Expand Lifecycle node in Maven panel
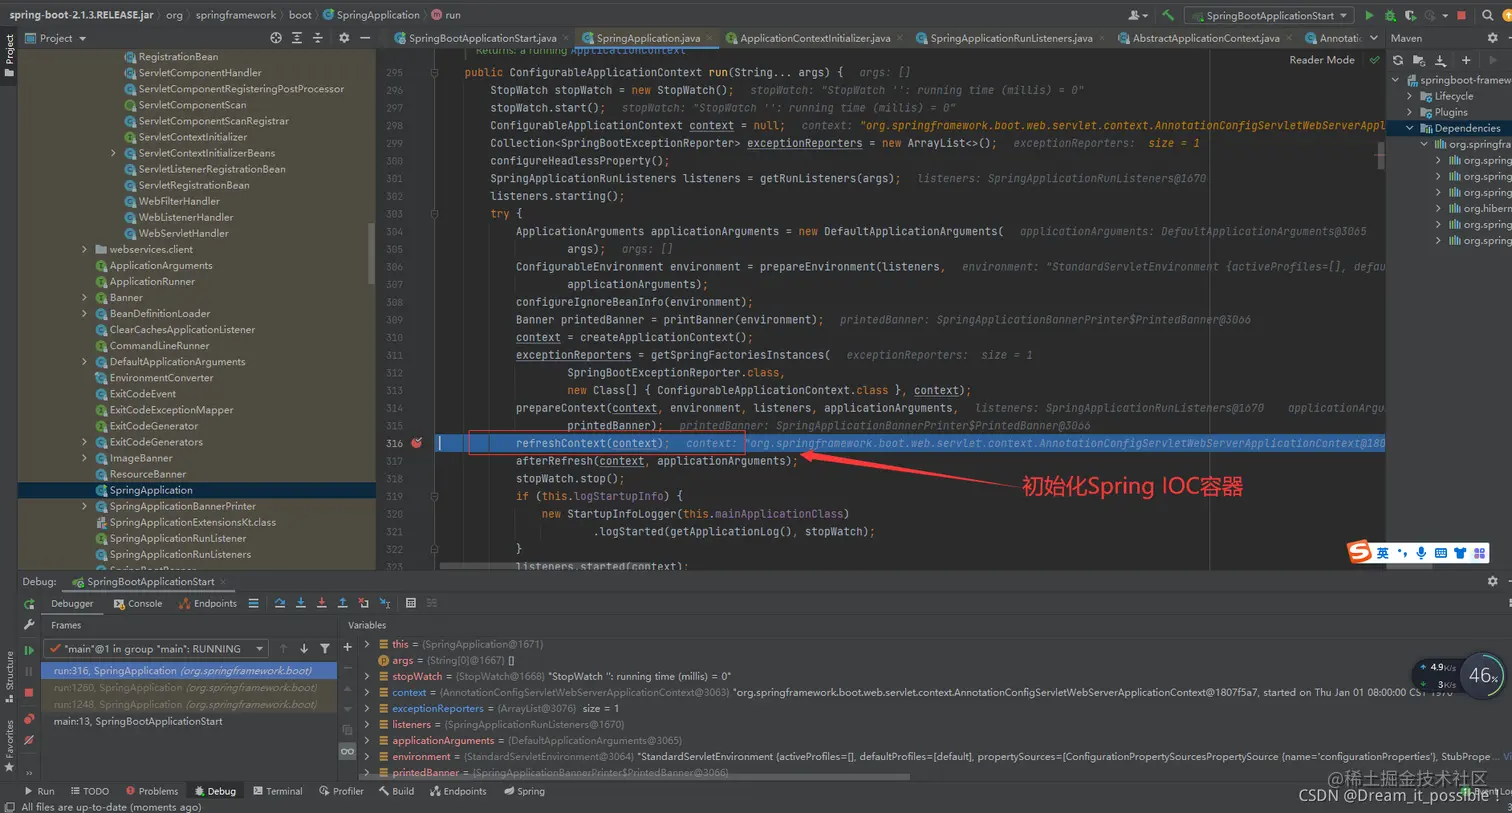This screenshot has width=1512, height=813. (x=1410, y=96)
